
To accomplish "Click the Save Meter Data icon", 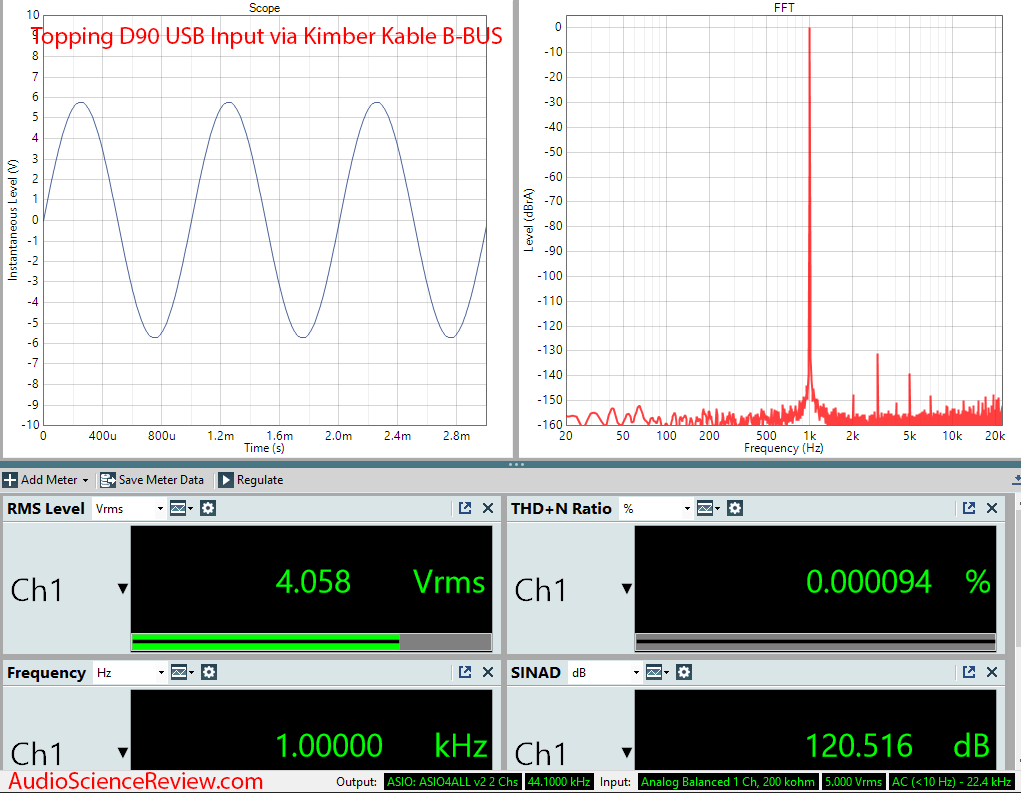I will pos(107,480).
